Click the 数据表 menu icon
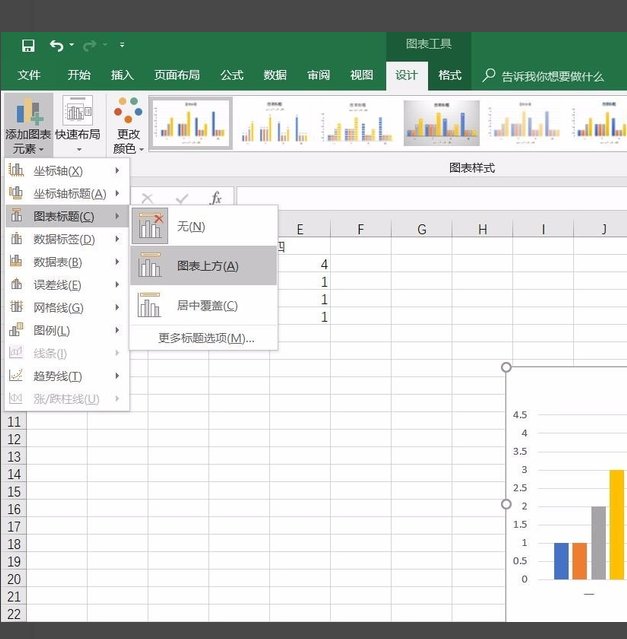This screenshot has height=639, width=627. coord(16,261)
